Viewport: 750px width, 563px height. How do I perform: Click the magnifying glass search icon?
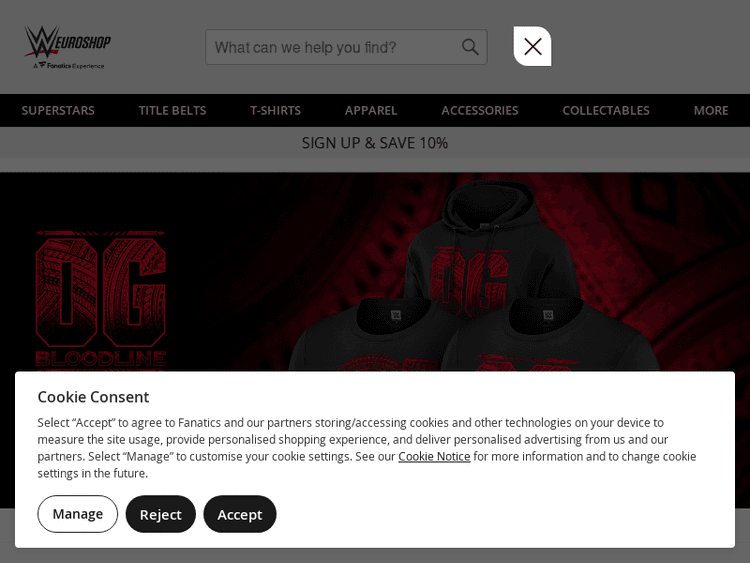[470, 47]
